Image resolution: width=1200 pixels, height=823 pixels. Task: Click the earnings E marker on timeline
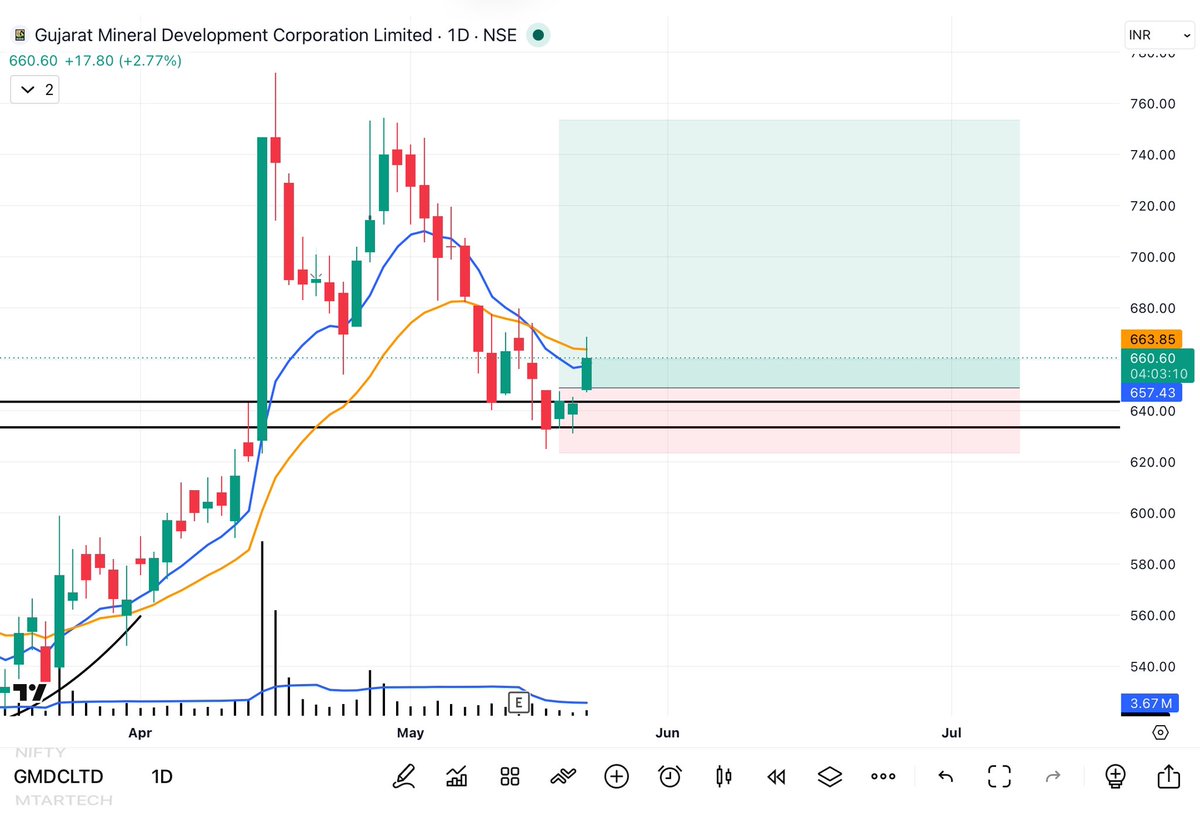click(x=518, y=703)
